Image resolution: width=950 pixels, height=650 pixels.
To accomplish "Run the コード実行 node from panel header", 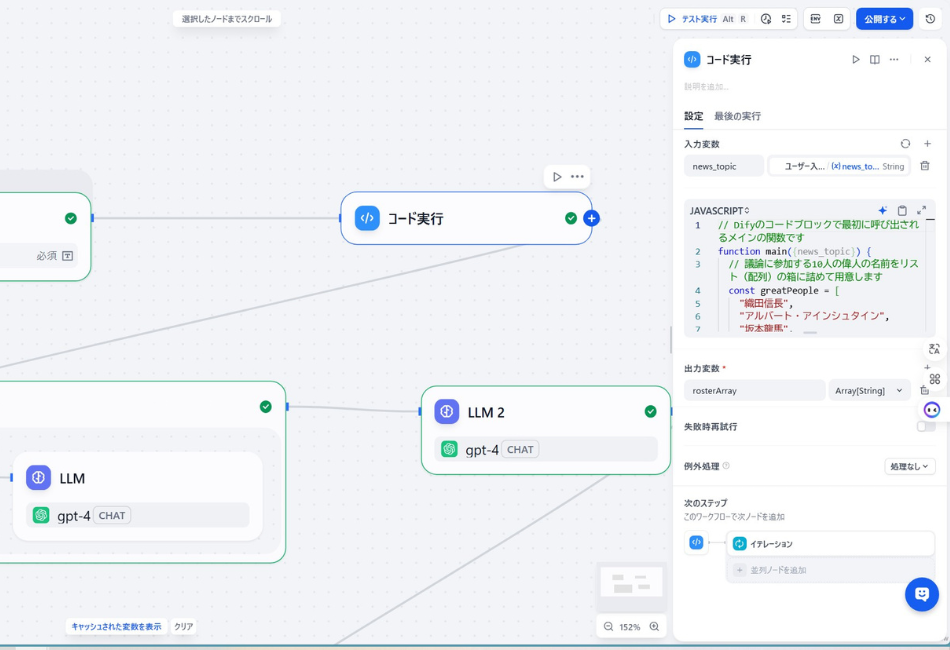I will pos(856,59).
